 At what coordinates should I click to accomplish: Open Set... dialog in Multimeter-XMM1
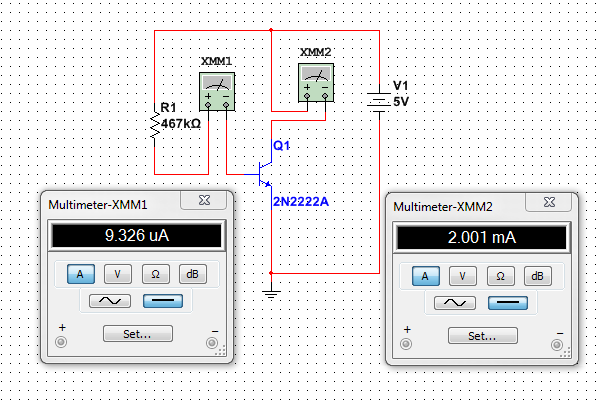(137, 334)
